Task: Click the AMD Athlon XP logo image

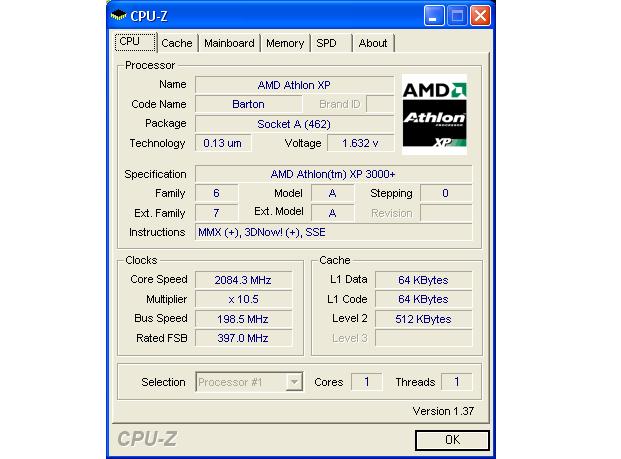Action: pyautogui.click(x=434, y=114)
